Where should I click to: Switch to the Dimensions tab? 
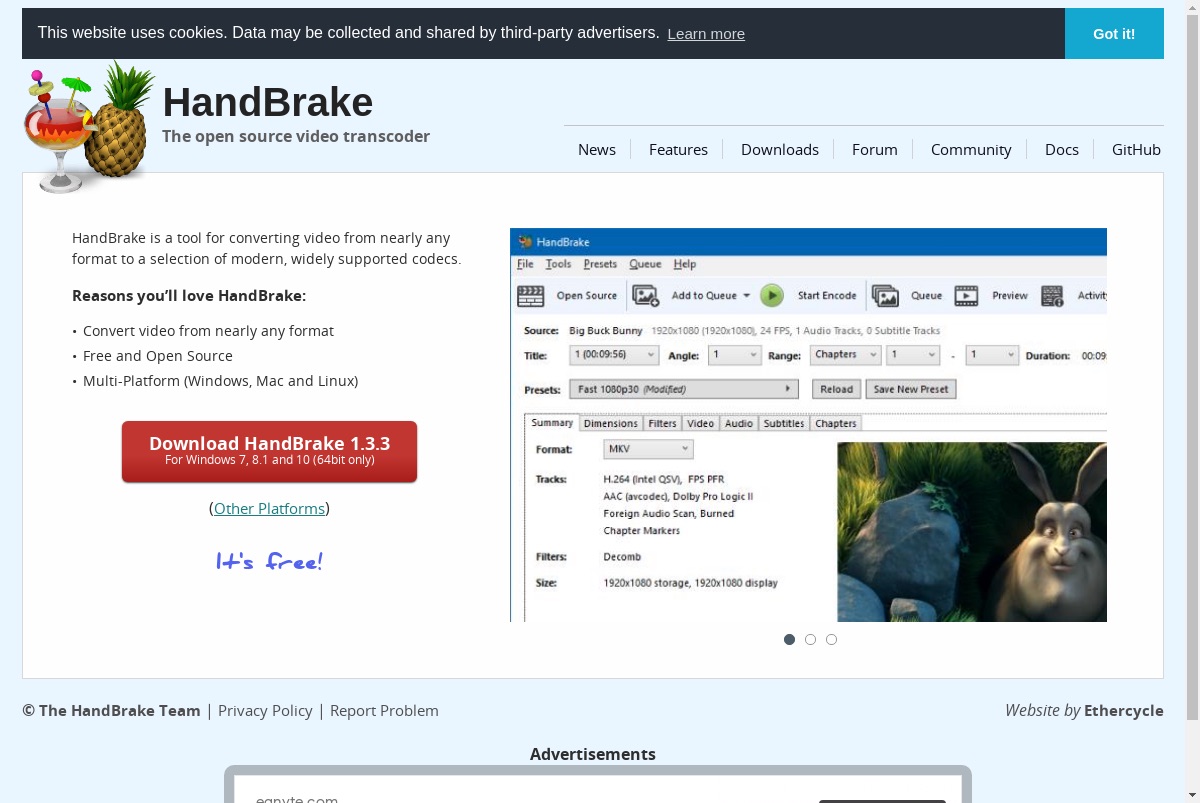click(x=610, y=423)
